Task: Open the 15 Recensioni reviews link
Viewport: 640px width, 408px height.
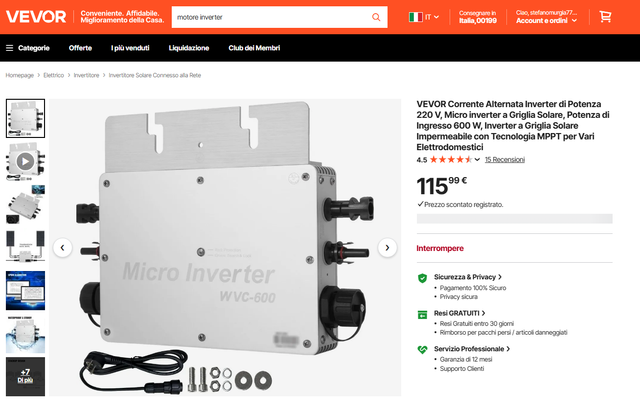Action: pos(504,160)
